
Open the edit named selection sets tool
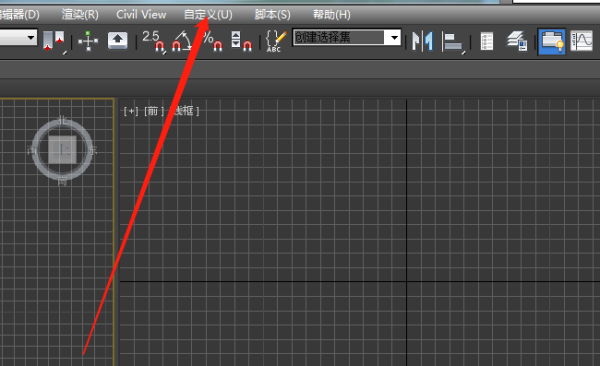click(276, 41)
